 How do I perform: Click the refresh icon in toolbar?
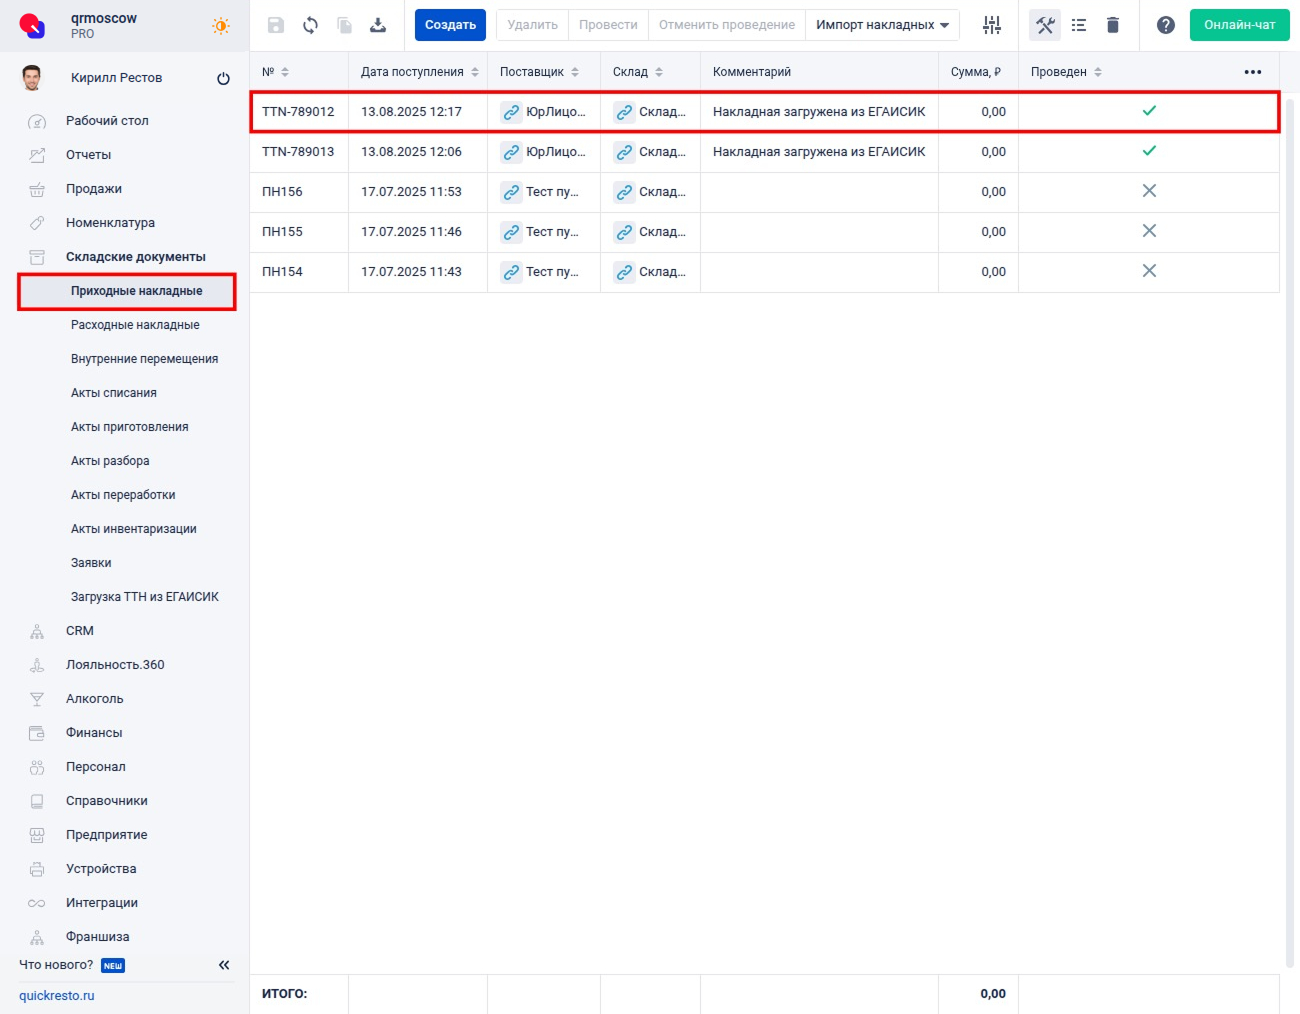click(x=310, y=25)
